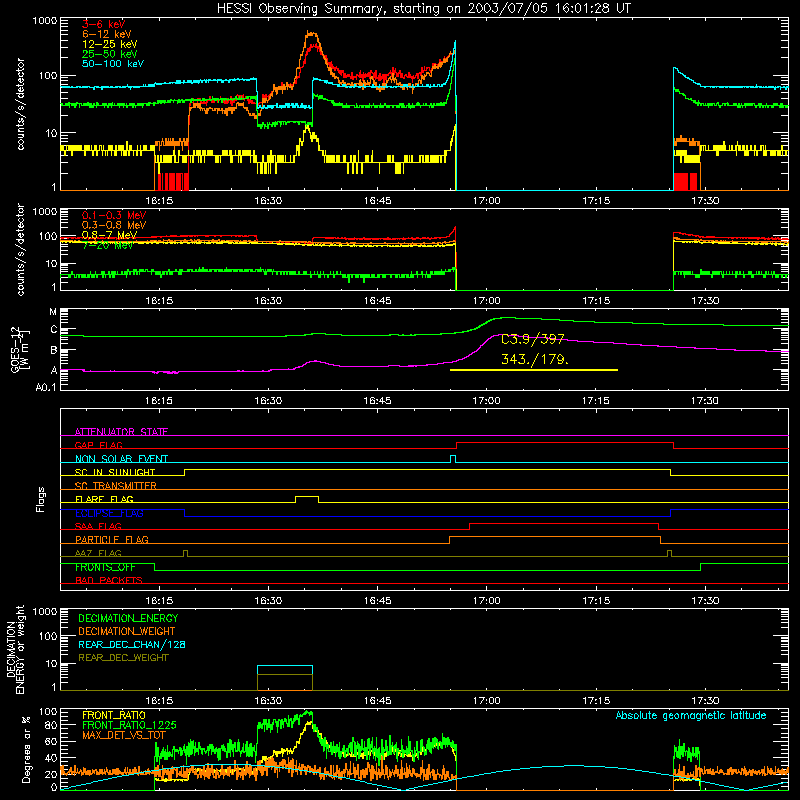Click the NON_SOLAR_EVENT spike near 16:55

coord(453,459)
